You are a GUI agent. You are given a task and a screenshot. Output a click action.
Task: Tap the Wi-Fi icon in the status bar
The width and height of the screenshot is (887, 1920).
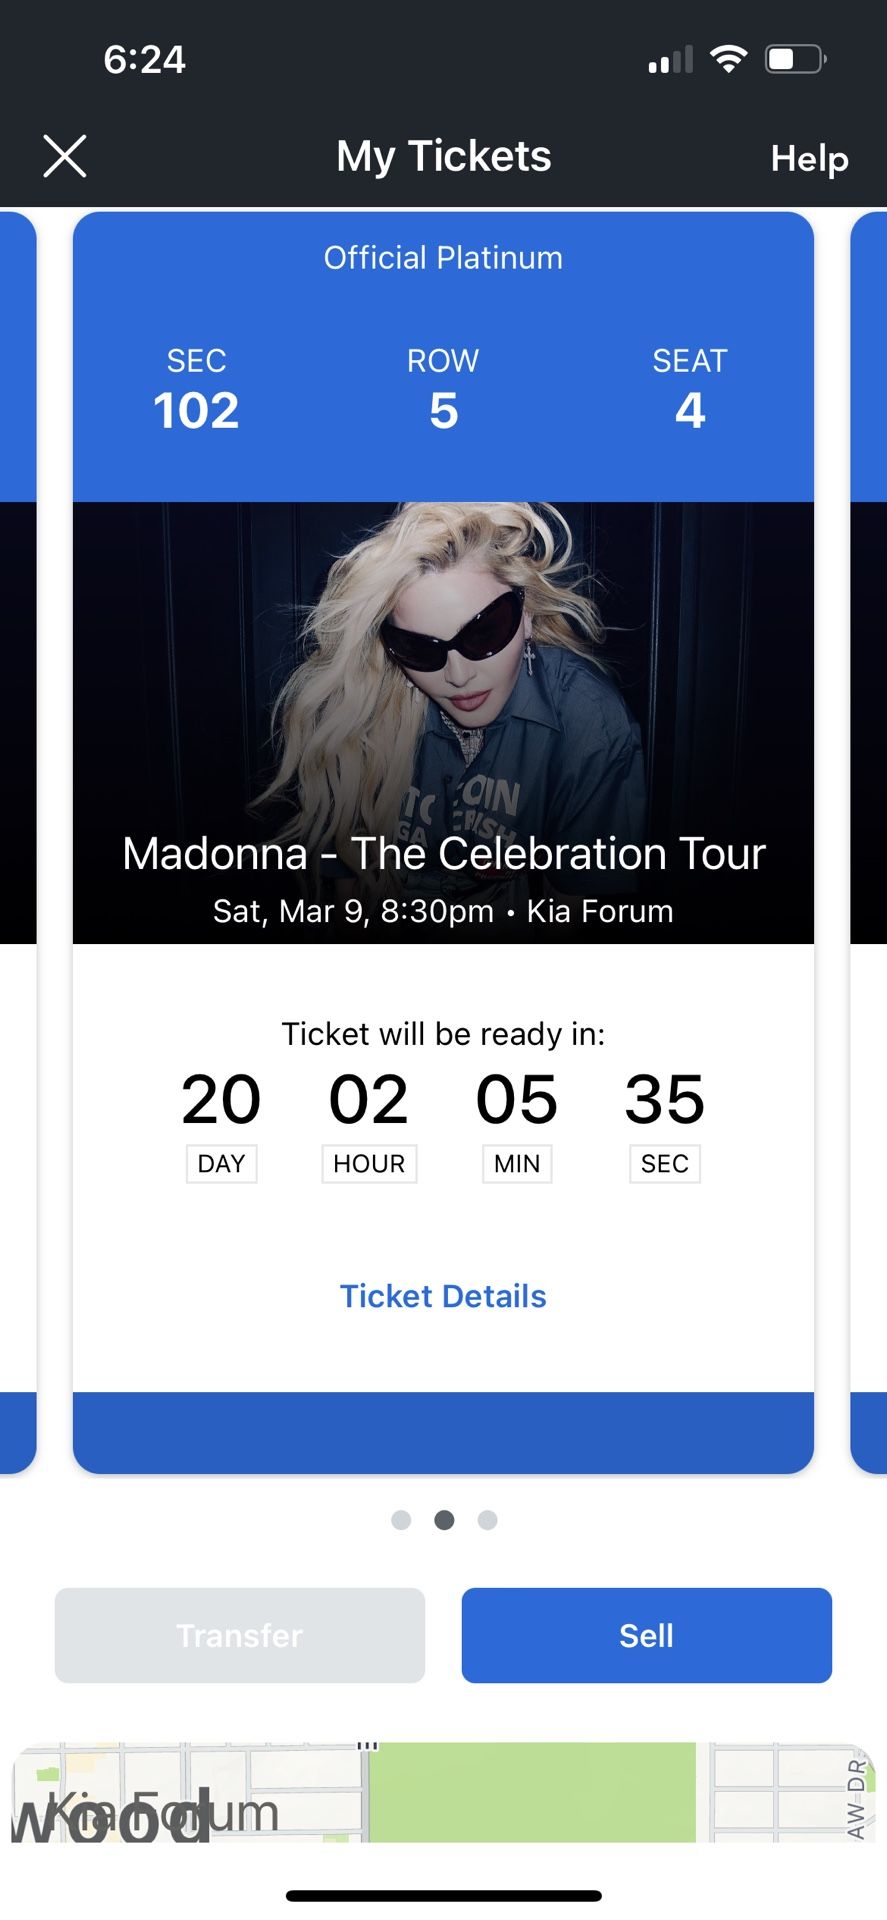point(729,58)
